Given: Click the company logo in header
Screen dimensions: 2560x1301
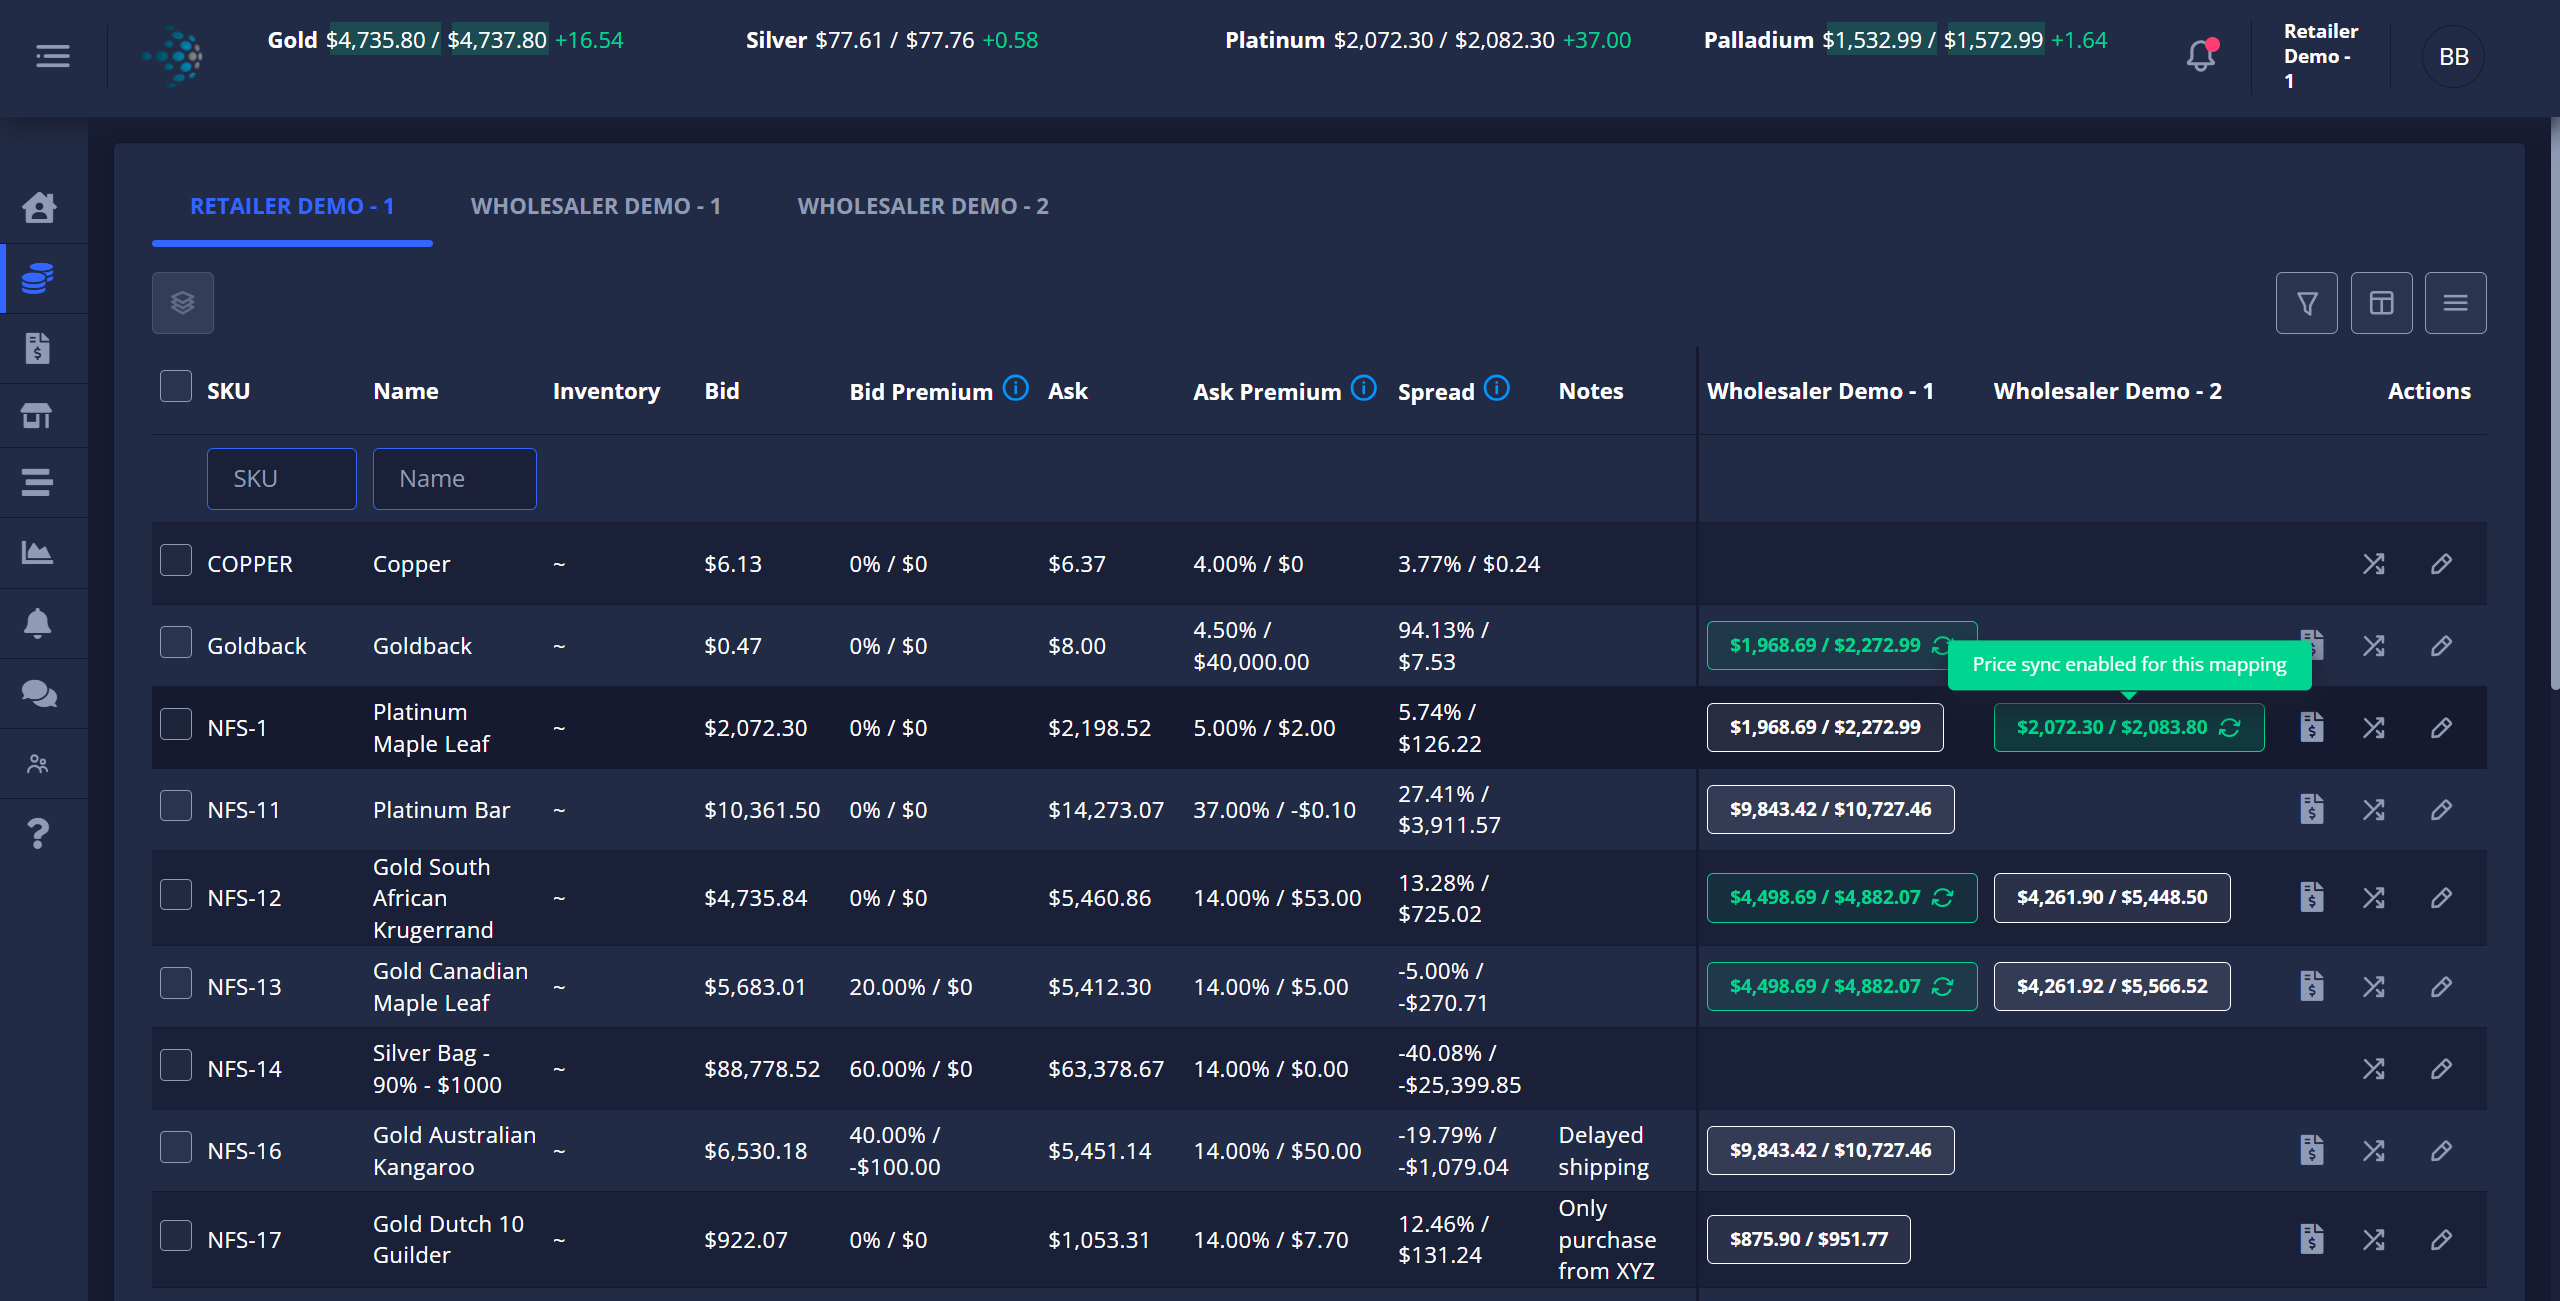Looking at the screenshot, I should tap(173, 56).
